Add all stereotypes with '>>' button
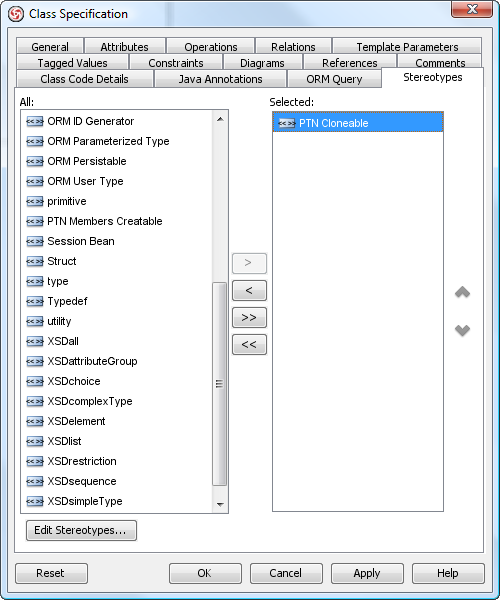Image resolution: width=500 pixels, height=600 pixels. (x=249, y=318)
